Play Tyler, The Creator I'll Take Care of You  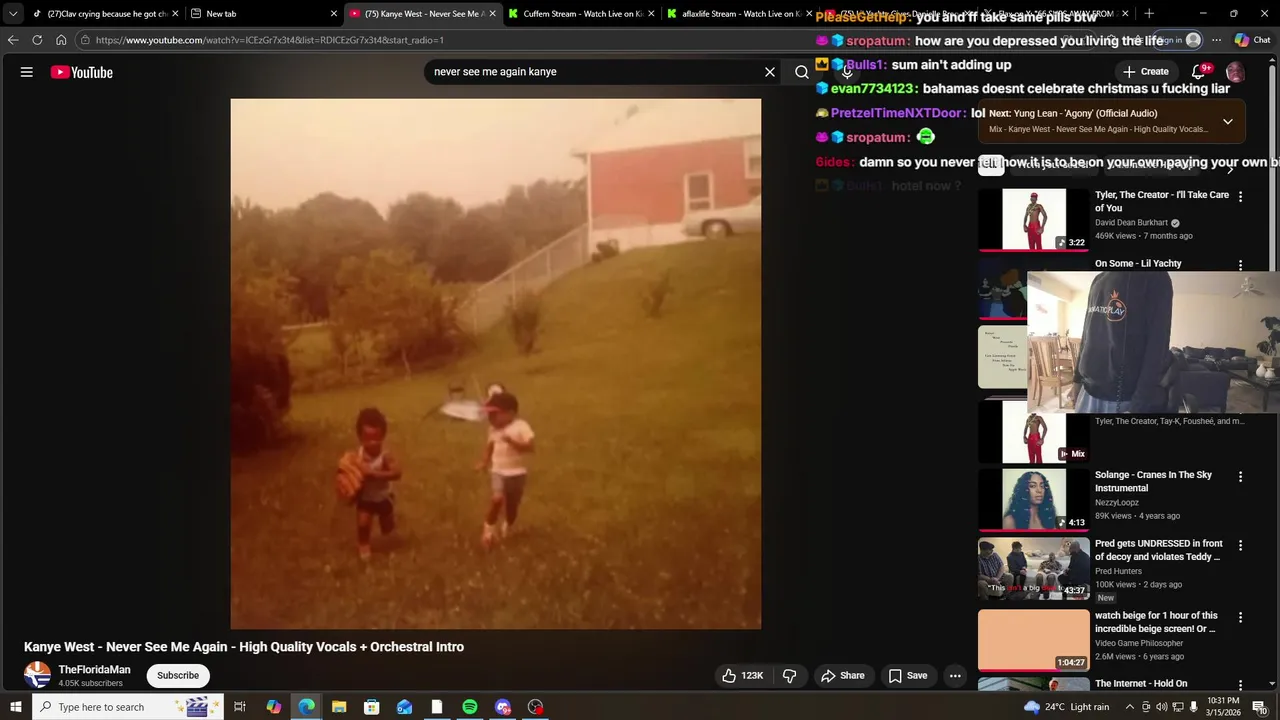[x=1162, y=201]
